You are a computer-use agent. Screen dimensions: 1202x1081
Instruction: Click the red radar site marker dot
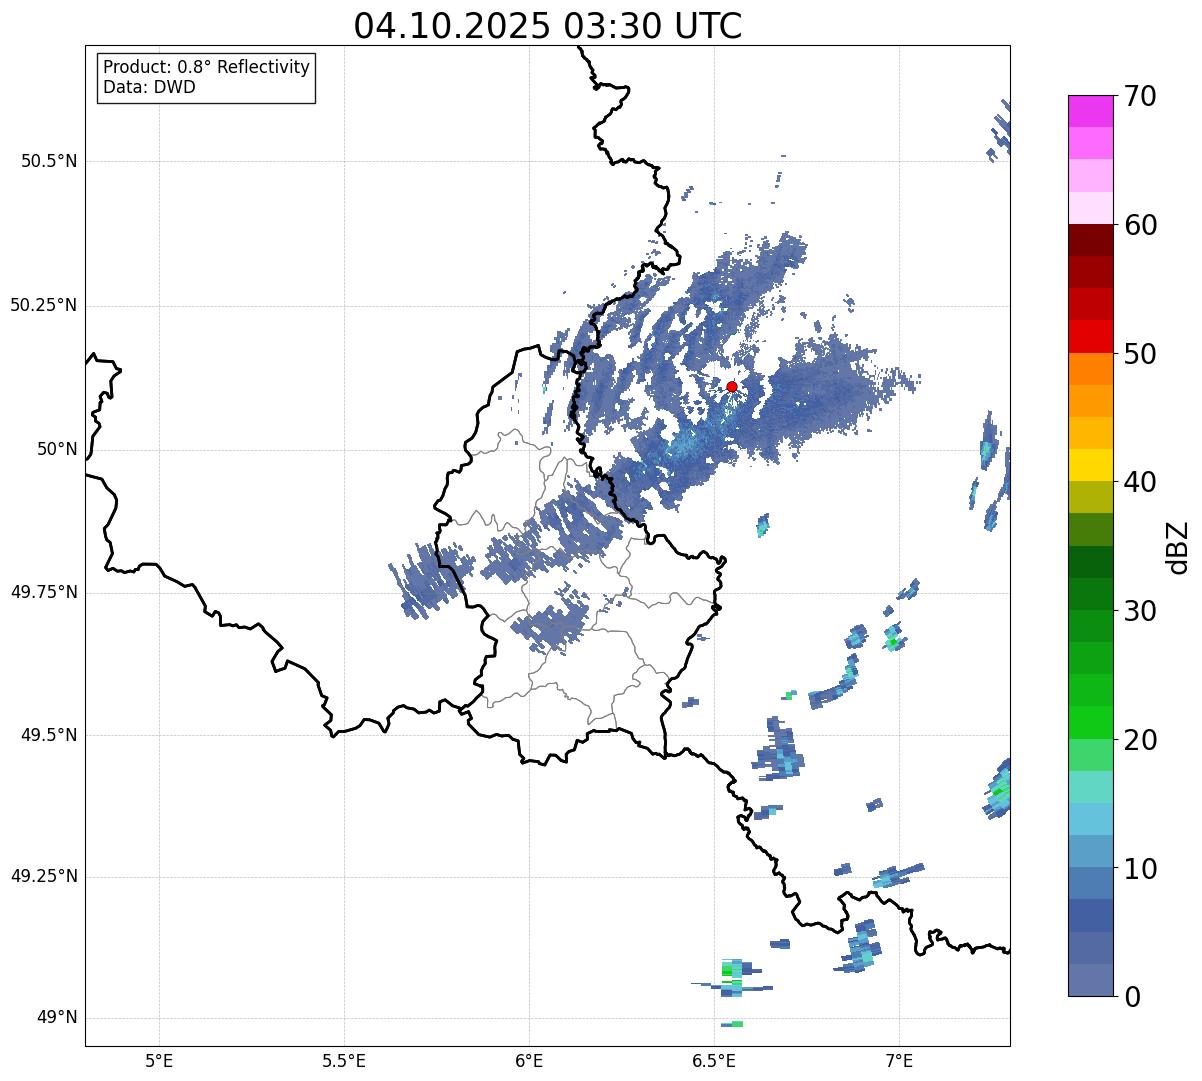click(732, 386)
